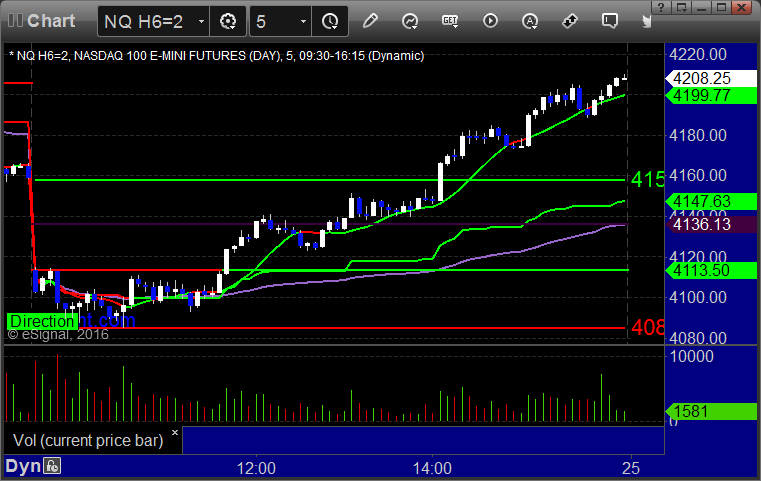Click the GET tools icon
Image resolution: width=761 pixels, height=481 pixels.
coord(450,21)
